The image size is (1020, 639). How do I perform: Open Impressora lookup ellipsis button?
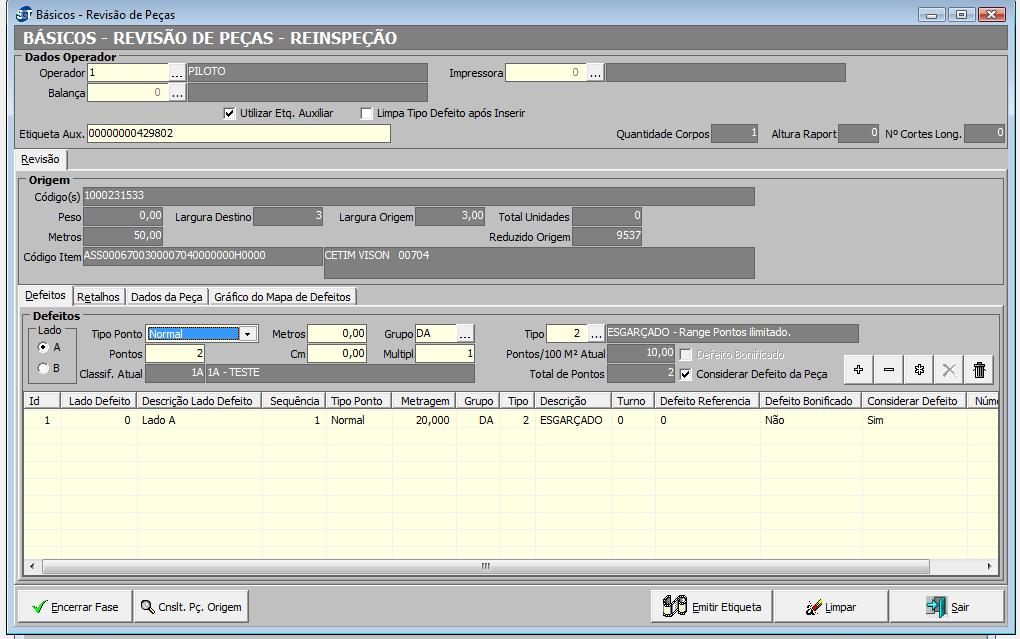595,73
